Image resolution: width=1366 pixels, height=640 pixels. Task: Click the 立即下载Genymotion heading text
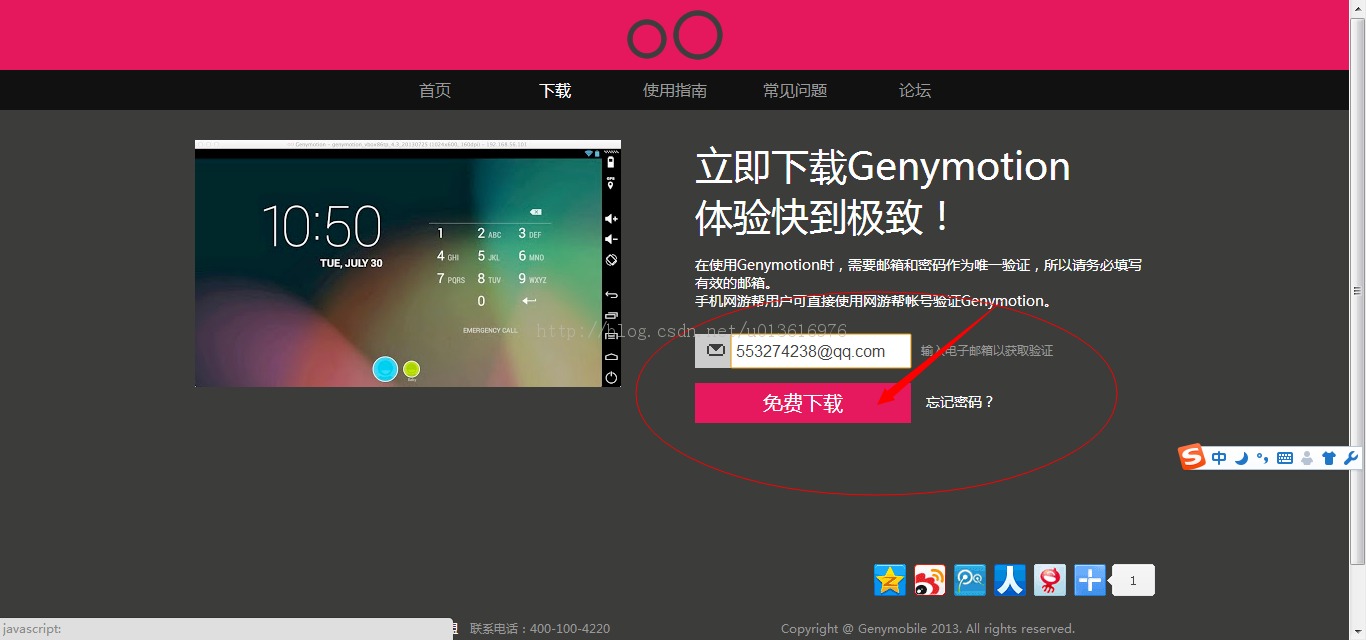[883, 167]
